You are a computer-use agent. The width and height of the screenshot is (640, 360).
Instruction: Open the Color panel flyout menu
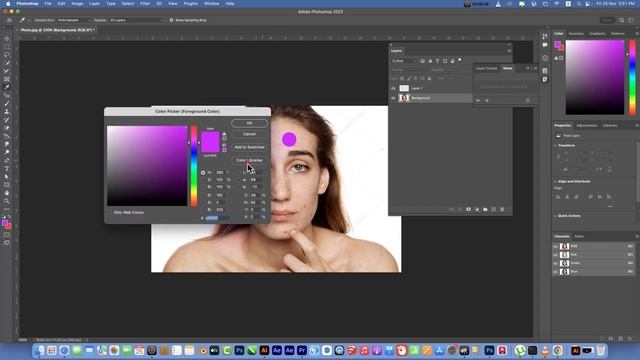[637, 33]
